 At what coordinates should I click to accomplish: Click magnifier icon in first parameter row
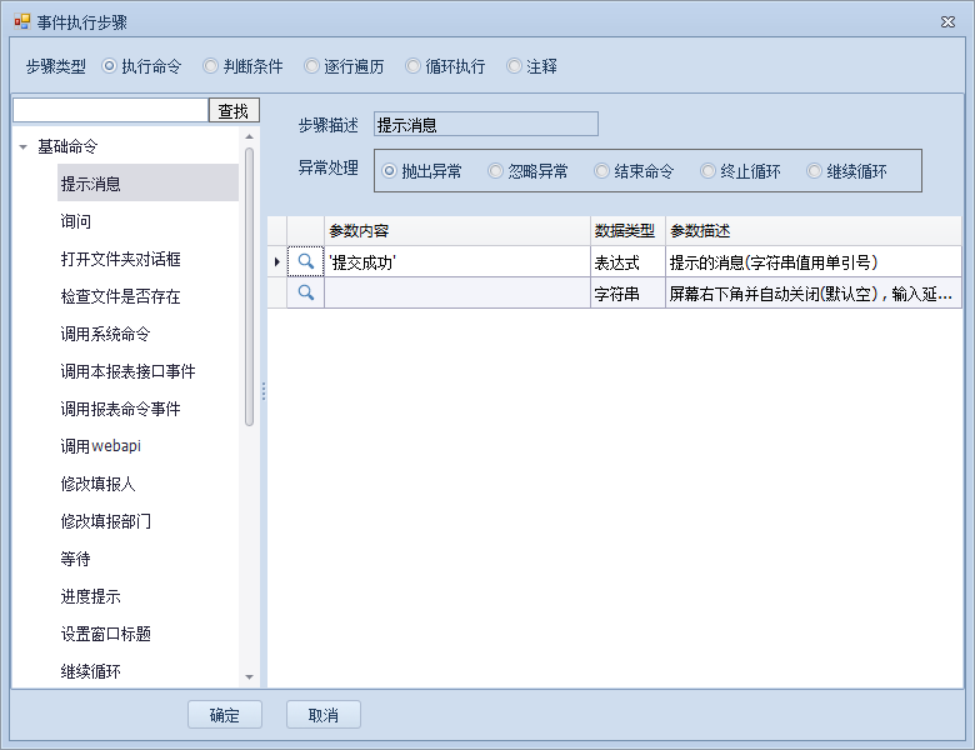click(307, 262)
